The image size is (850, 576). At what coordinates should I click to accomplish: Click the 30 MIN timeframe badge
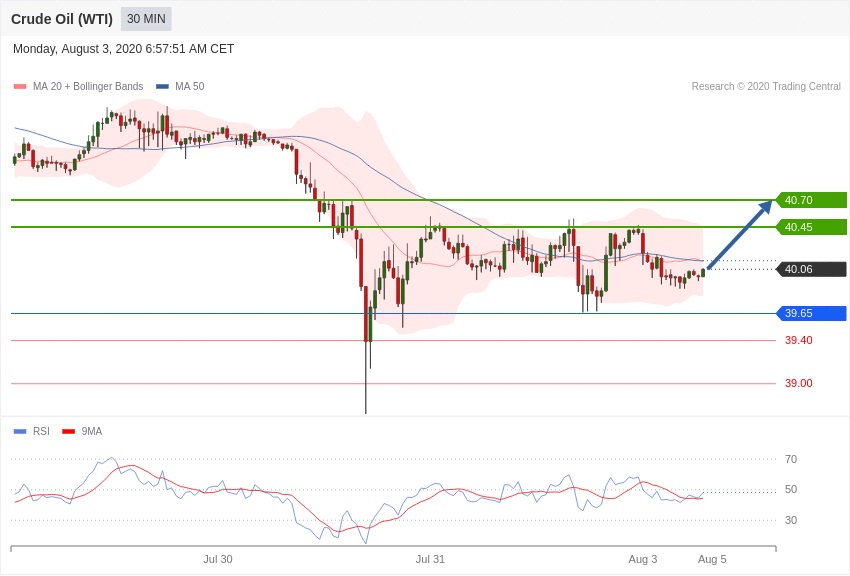click(146, 19)
